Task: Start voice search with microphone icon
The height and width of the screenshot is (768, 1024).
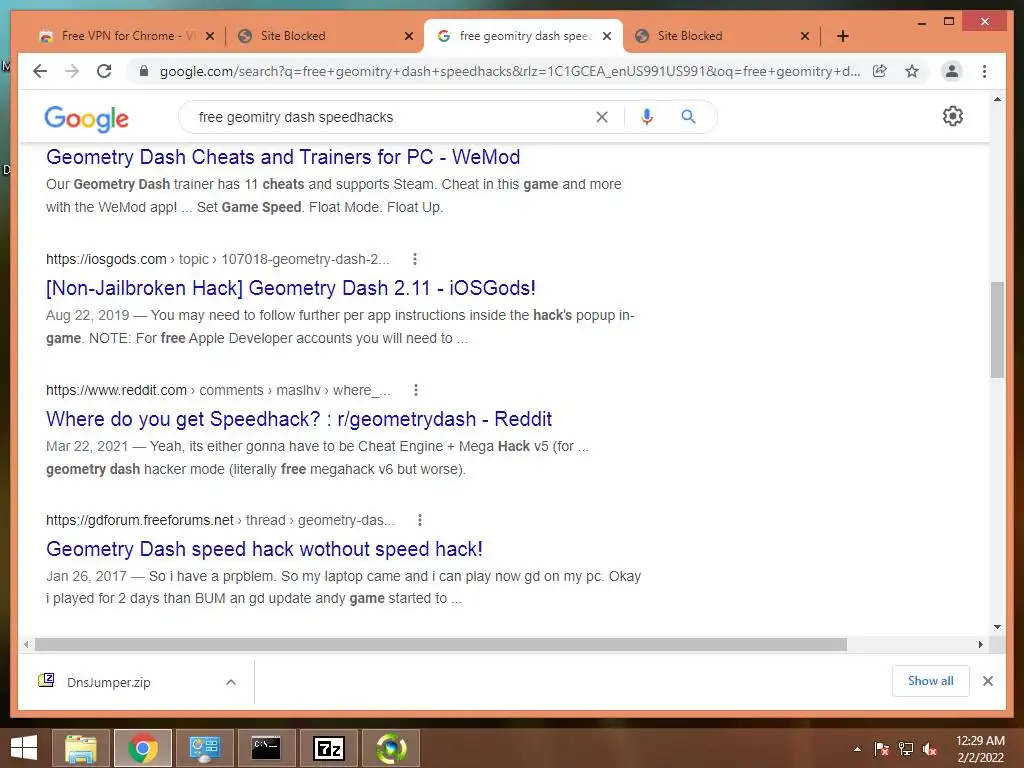Action: [x=647, y=117]
